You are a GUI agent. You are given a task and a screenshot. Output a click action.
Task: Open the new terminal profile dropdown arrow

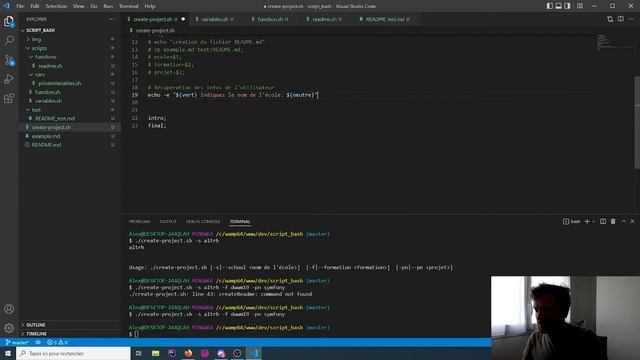click(594, 221)
